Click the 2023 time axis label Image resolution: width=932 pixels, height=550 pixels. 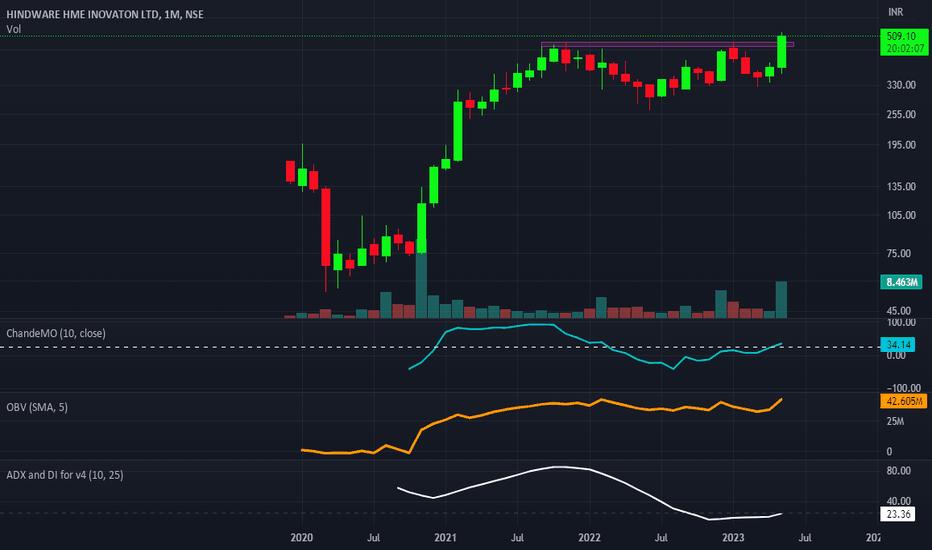733,538
